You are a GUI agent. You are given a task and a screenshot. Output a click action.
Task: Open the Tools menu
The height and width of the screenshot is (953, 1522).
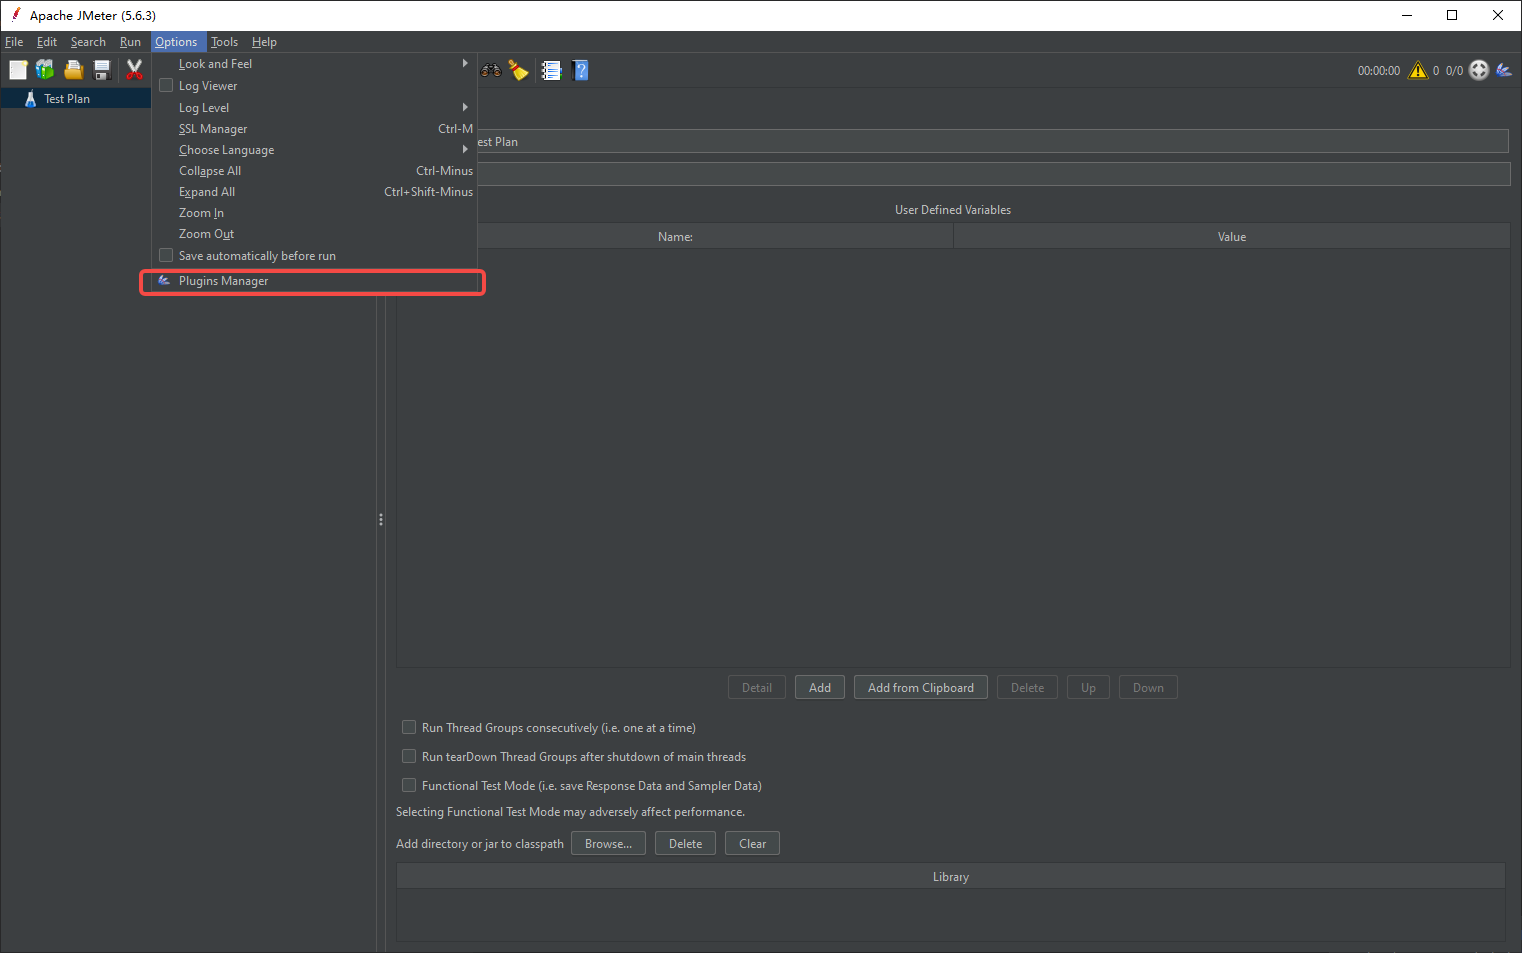pos(224,42)
